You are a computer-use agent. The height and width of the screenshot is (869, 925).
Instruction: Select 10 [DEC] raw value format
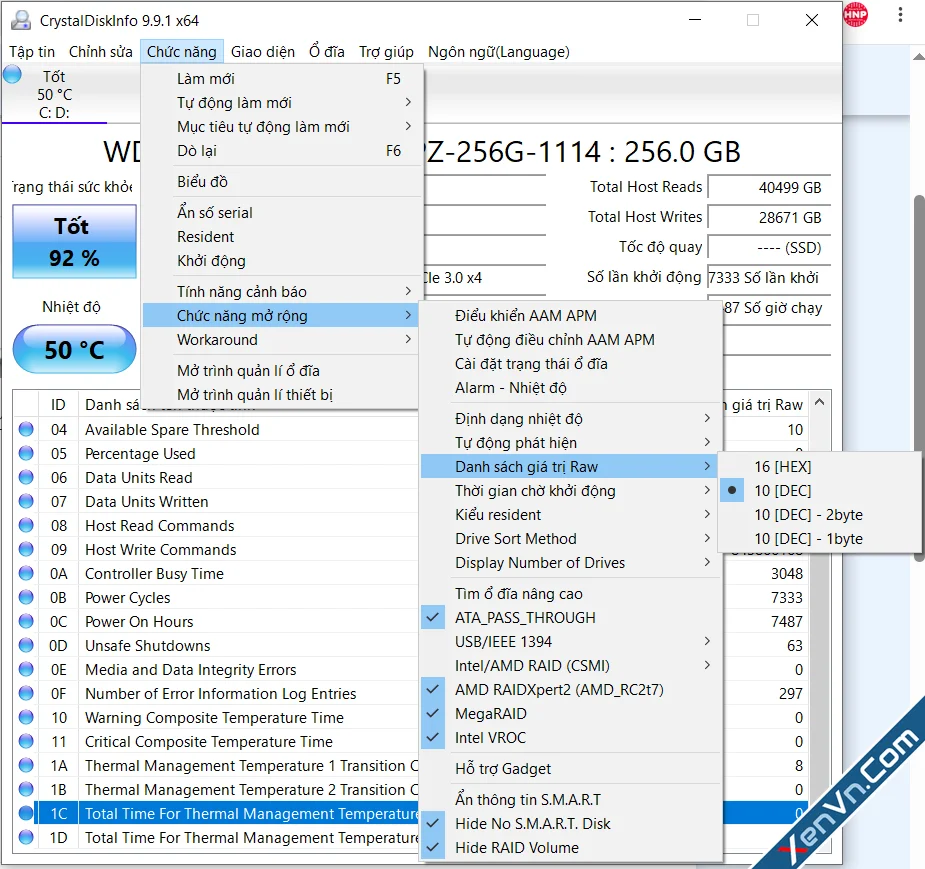coord(819,490)
